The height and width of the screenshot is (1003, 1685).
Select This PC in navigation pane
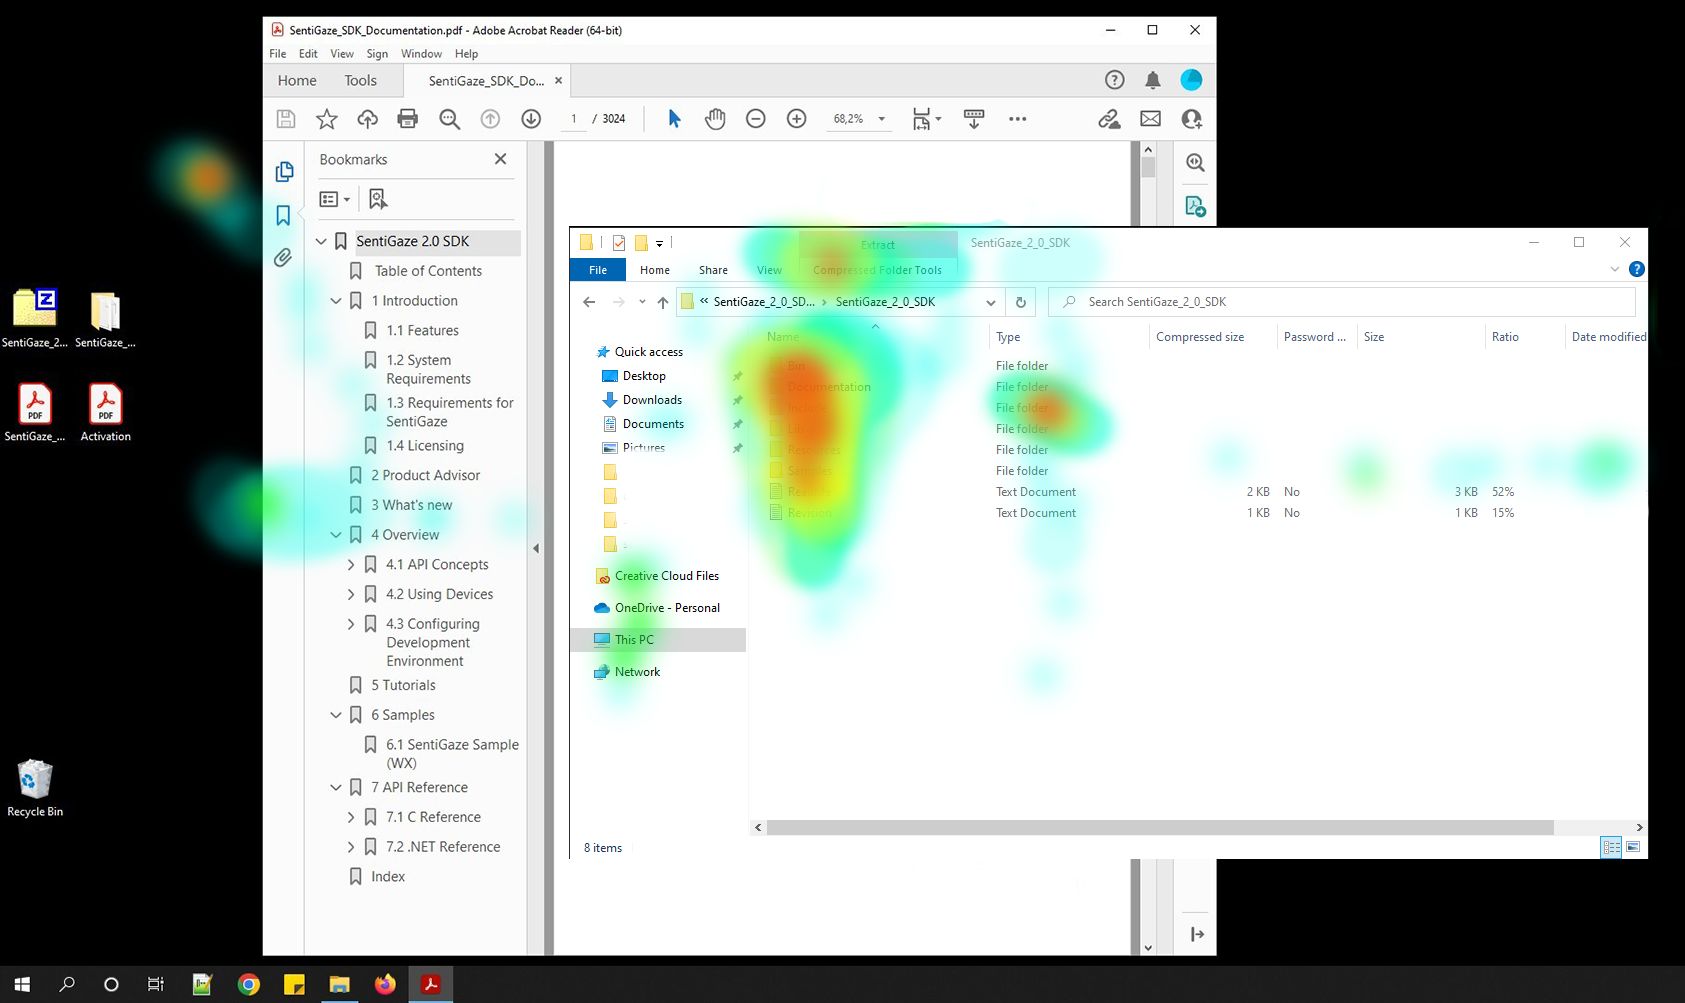click(658, 640)
